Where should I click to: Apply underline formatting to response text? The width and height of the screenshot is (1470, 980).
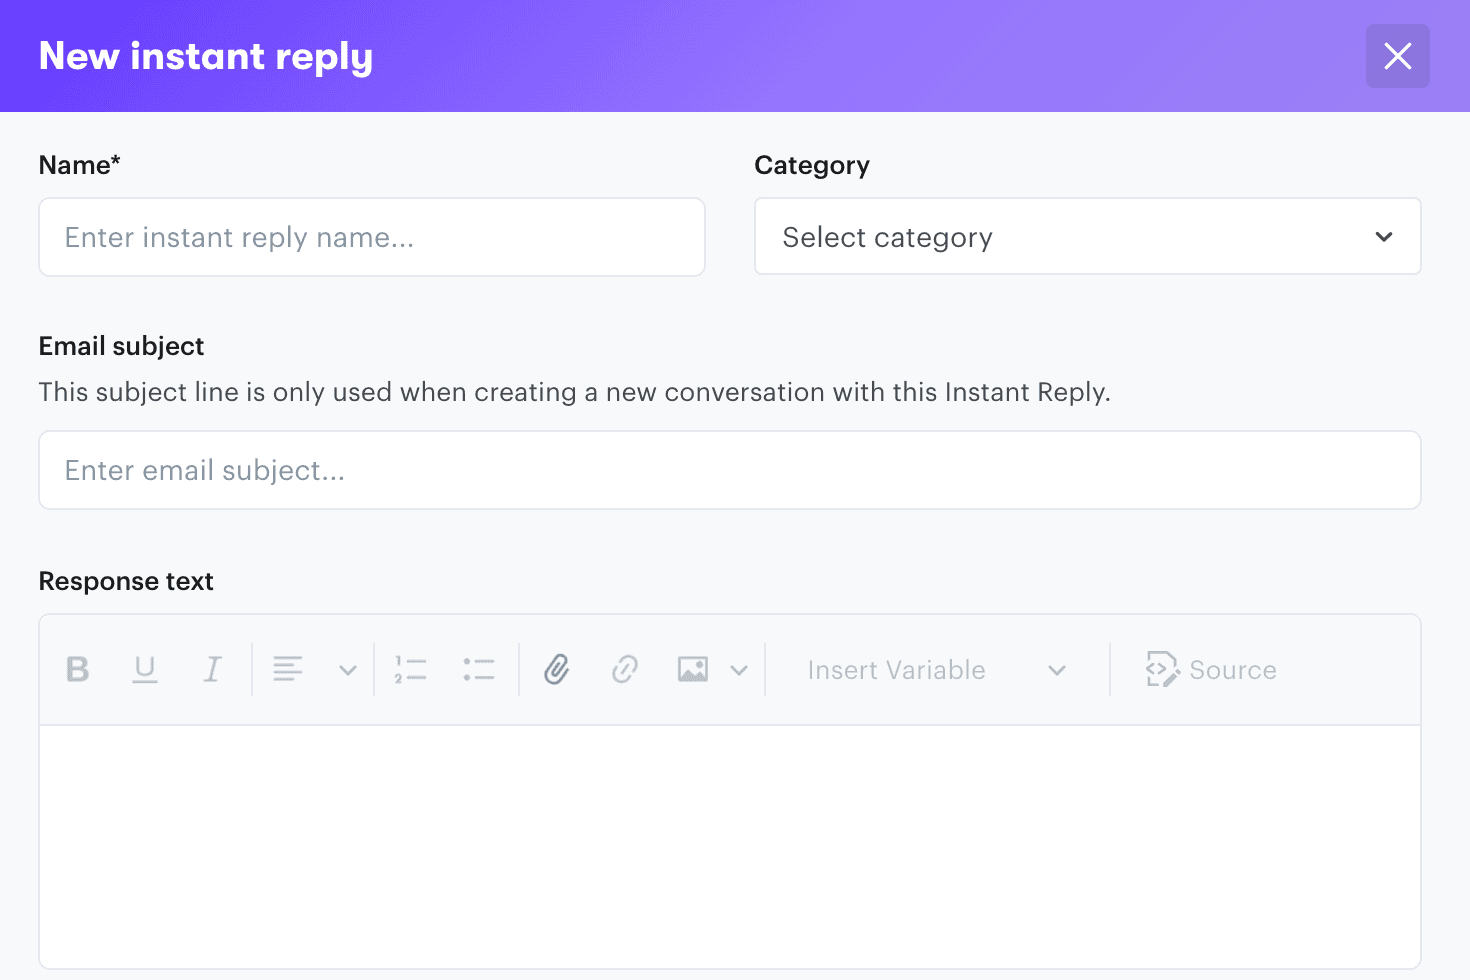[x=145, y=669]
